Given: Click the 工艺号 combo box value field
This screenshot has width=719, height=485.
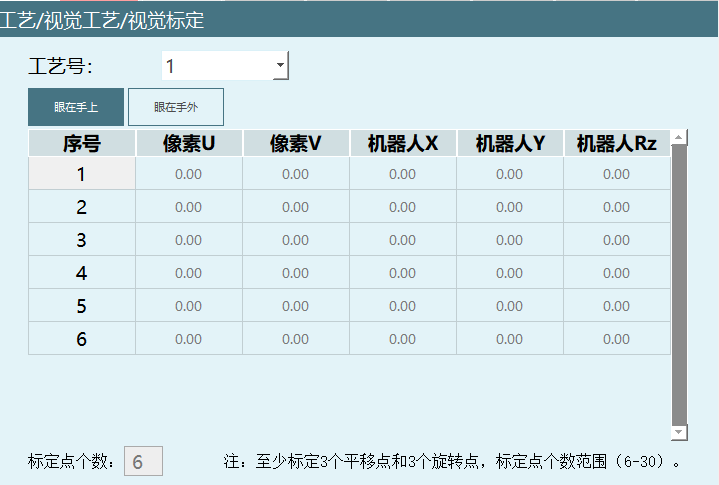Looking at the screenshot, I should [216, 67].
